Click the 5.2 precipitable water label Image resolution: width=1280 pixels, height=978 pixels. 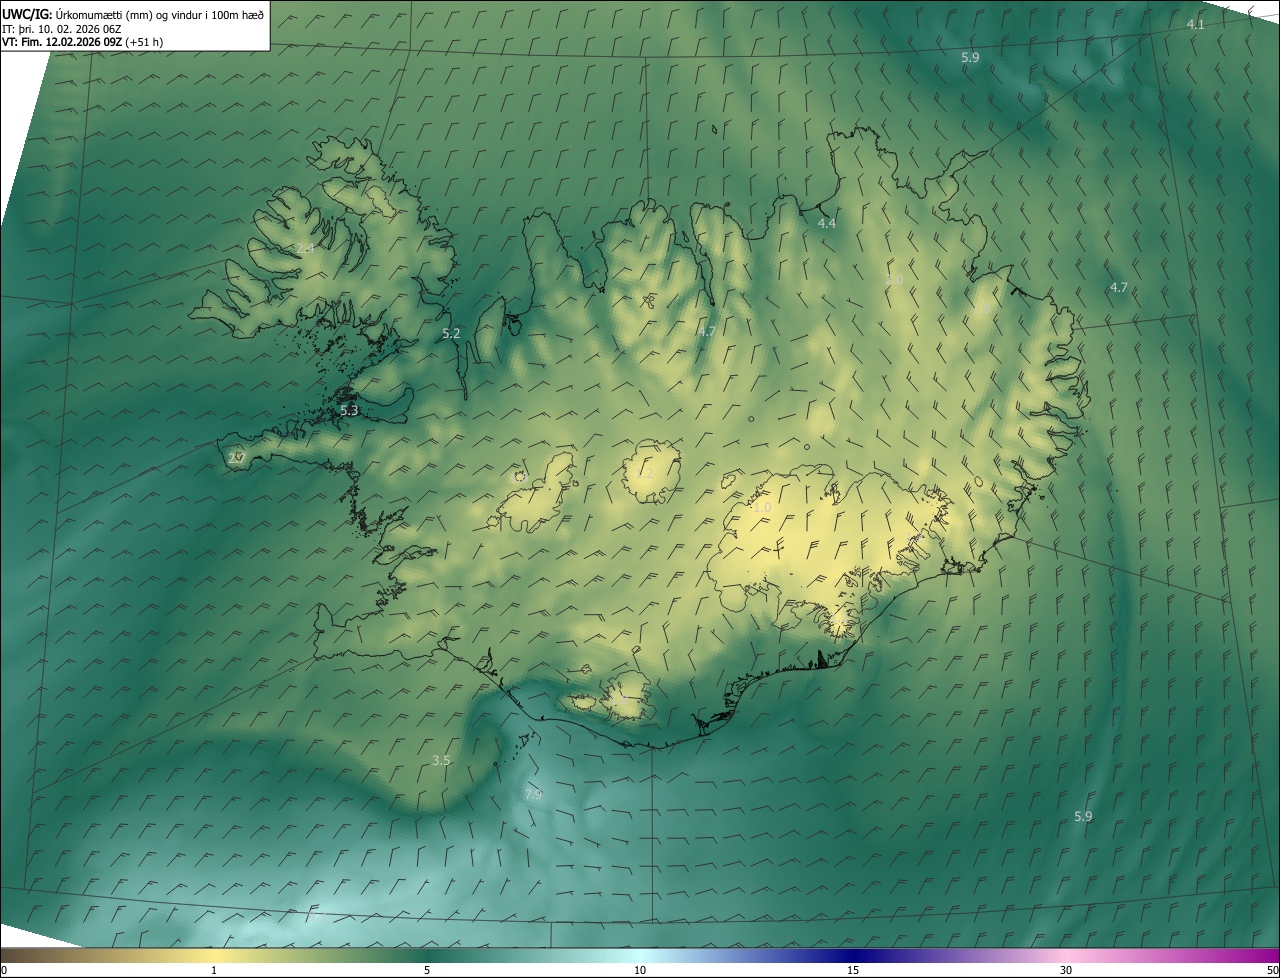tap(451, 333)
